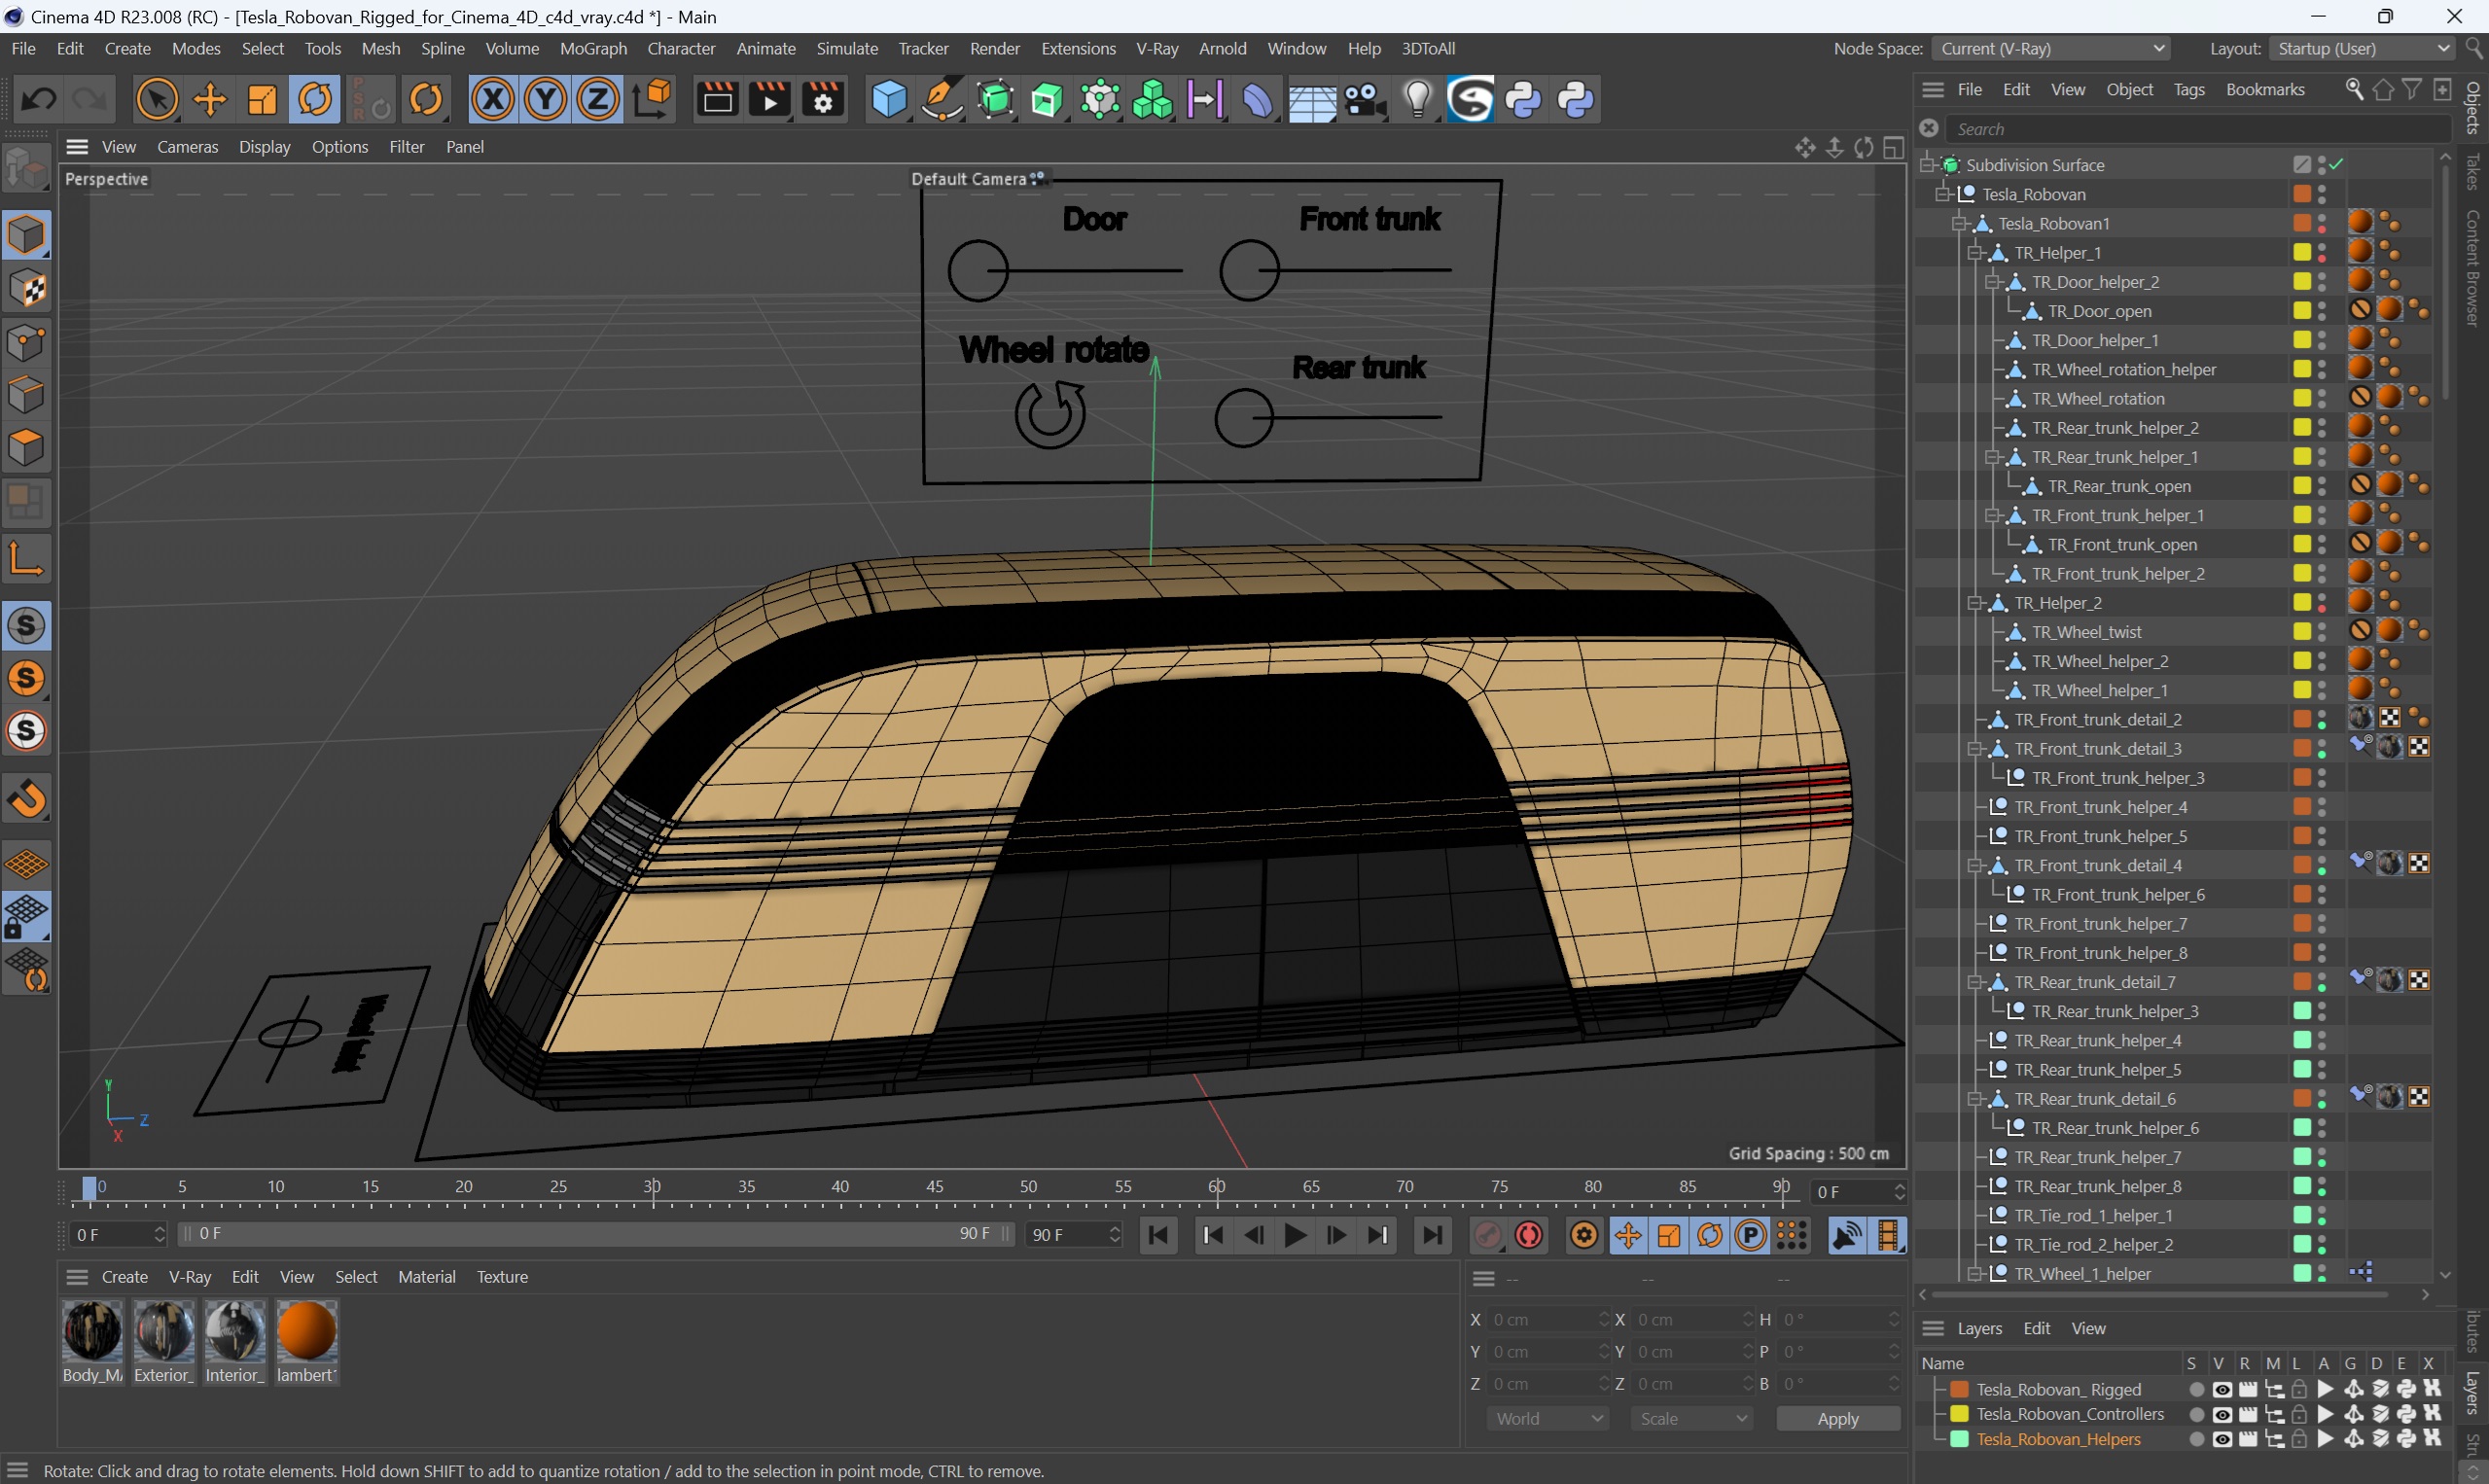The image size is (2489, 1484).
Task: Toggle Enable Snap magnet icon
Action: pyautogui.click(x=26, y=799)
